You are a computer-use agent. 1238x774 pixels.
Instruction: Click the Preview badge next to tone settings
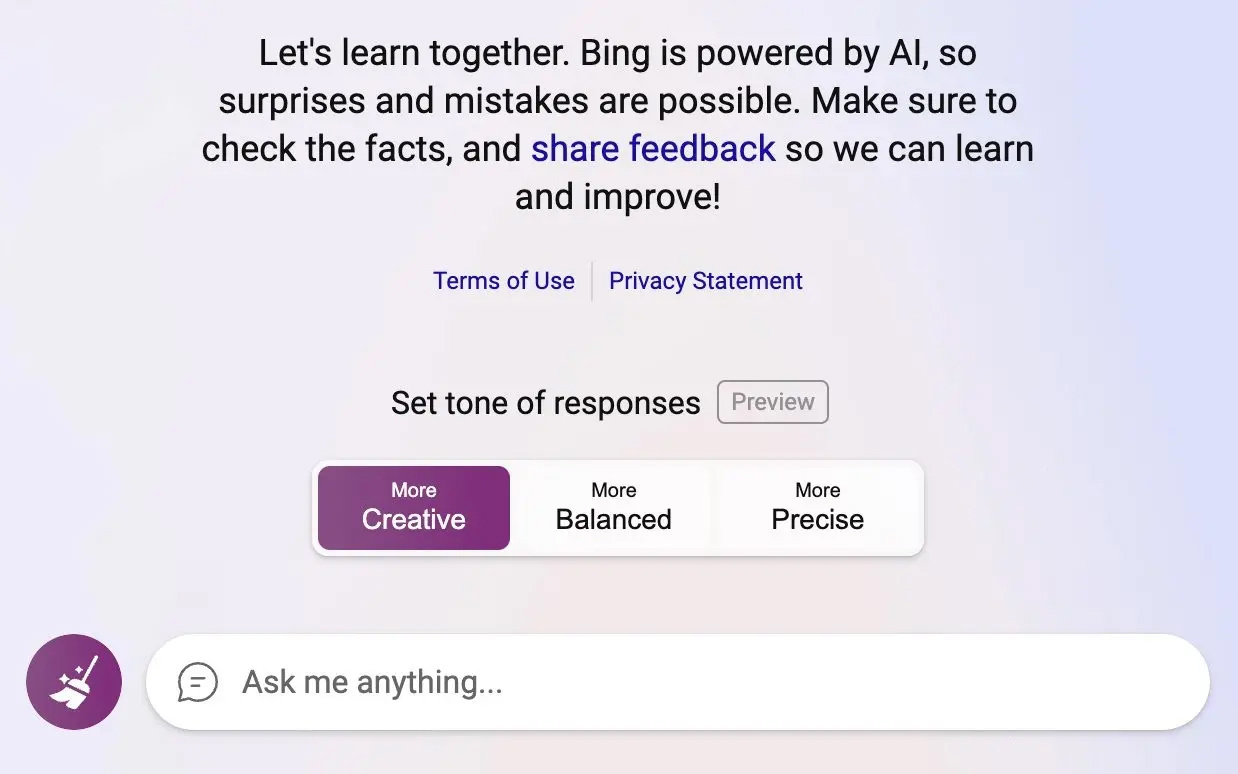(772, 402)
